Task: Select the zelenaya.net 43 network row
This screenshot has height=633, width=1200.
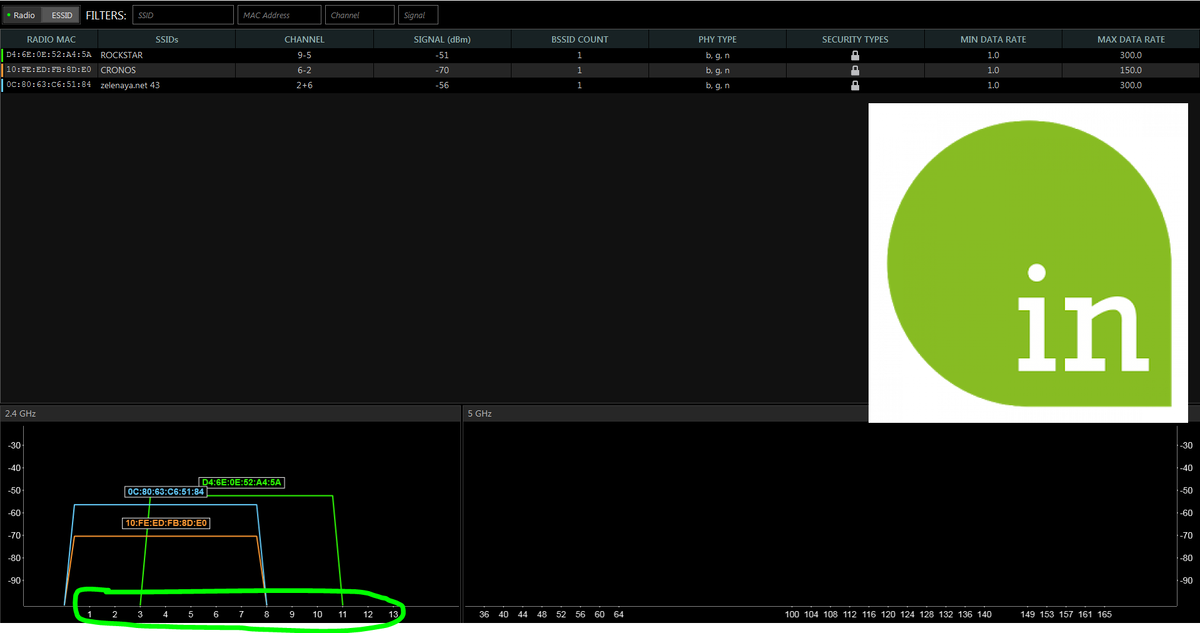Action: click(x=600, y=85)
